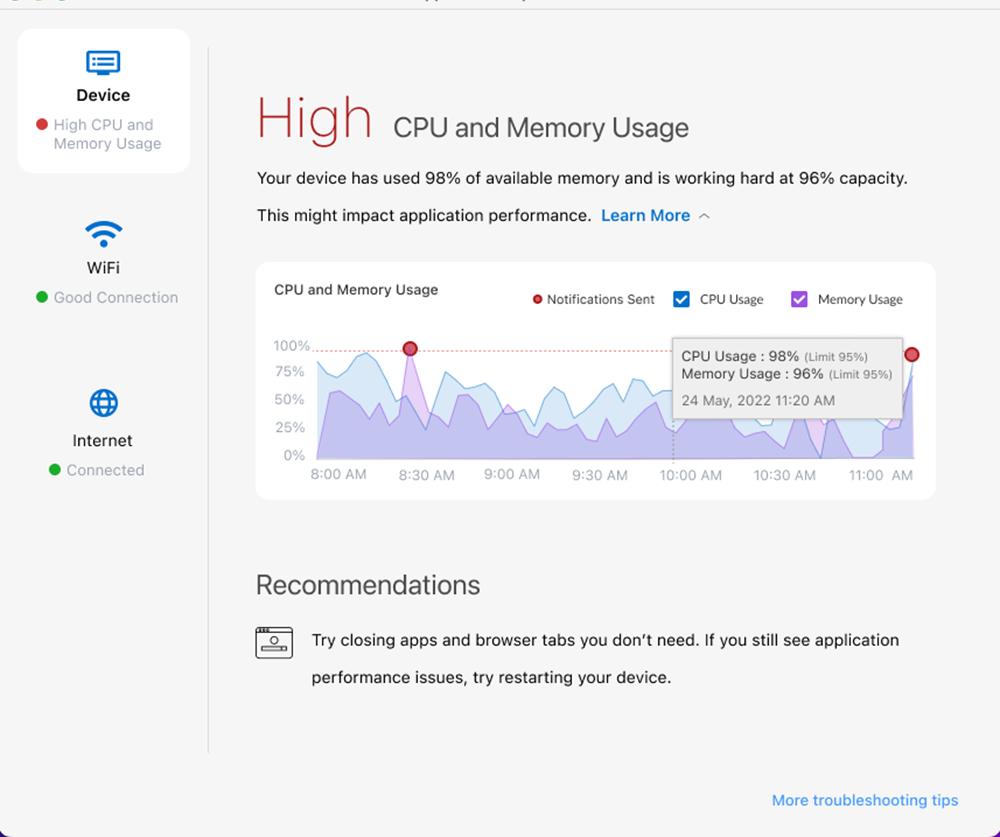1000x837 pixels.
Task: Click the Internet globe icon
Action: coord(103,403)
